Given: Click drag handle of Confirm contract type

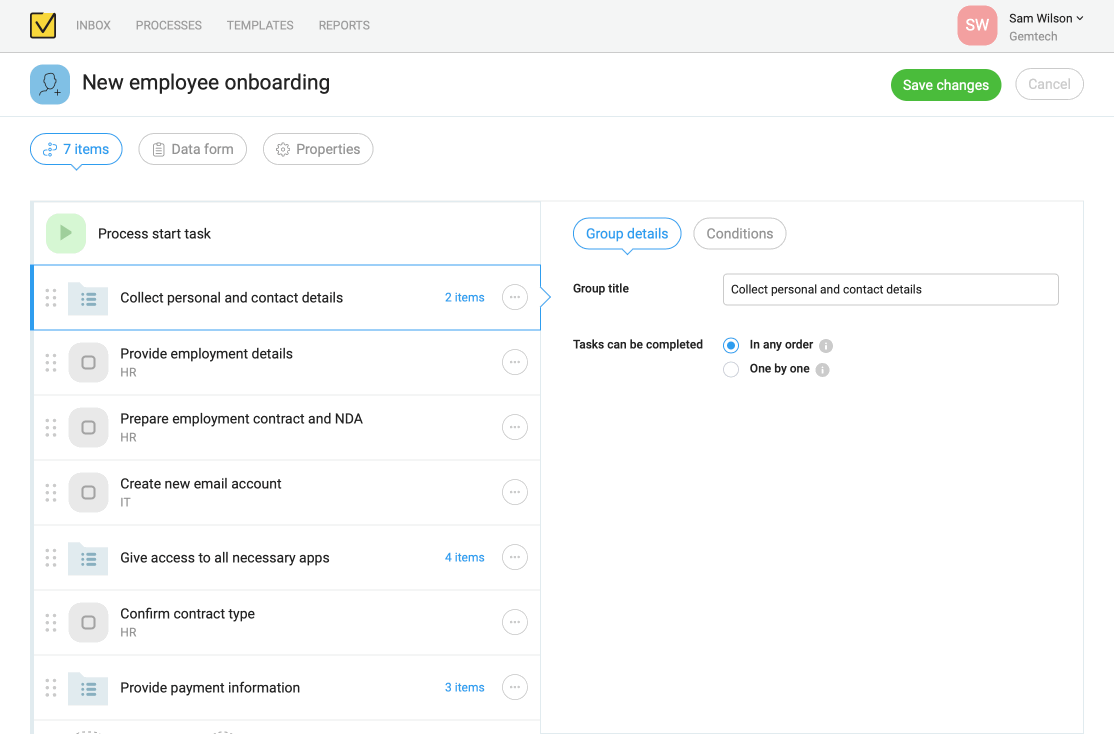Looking at the screenshot, I should [51, 622].
